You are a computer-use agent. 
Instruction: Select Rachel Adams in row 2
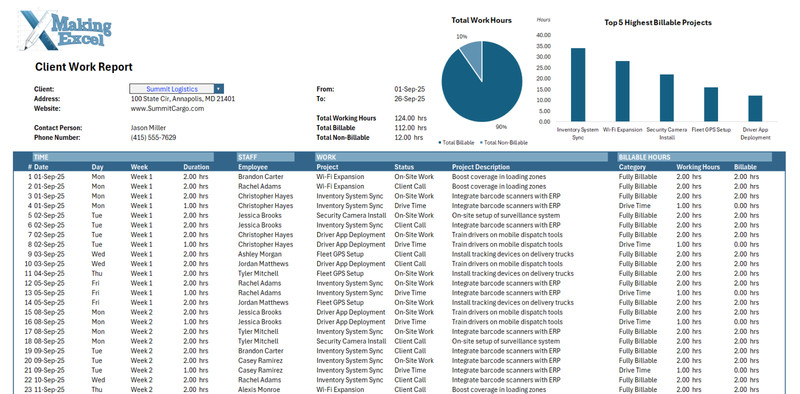point(259,186)
